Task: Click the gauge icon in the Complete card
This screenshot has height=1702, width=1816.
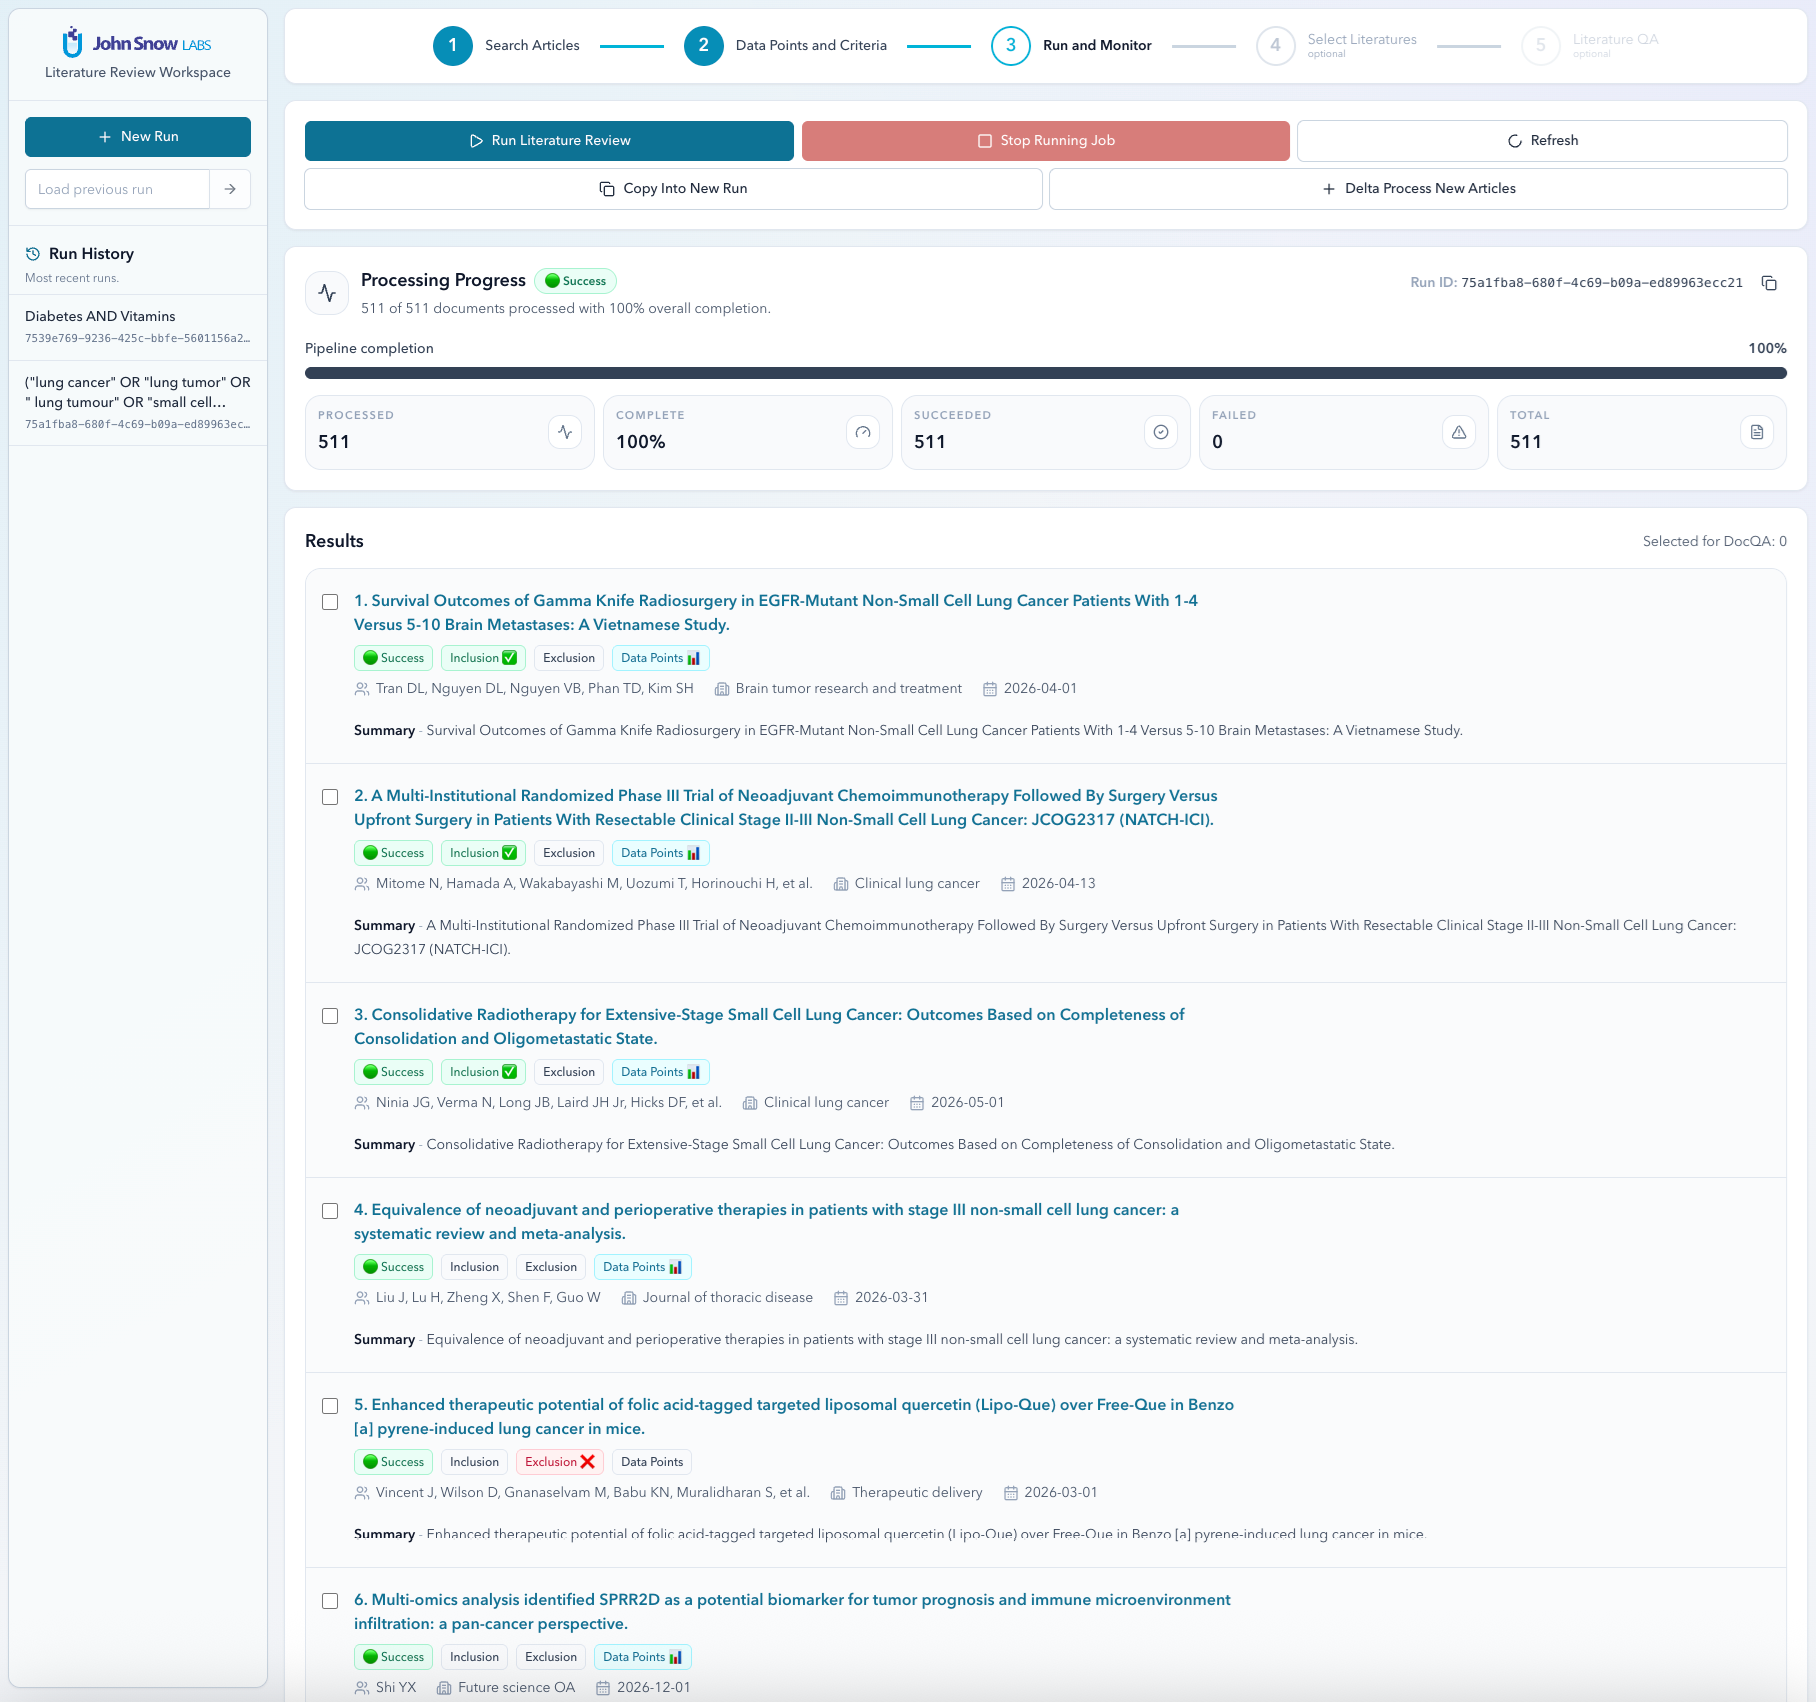Action: tap(863, 432)
